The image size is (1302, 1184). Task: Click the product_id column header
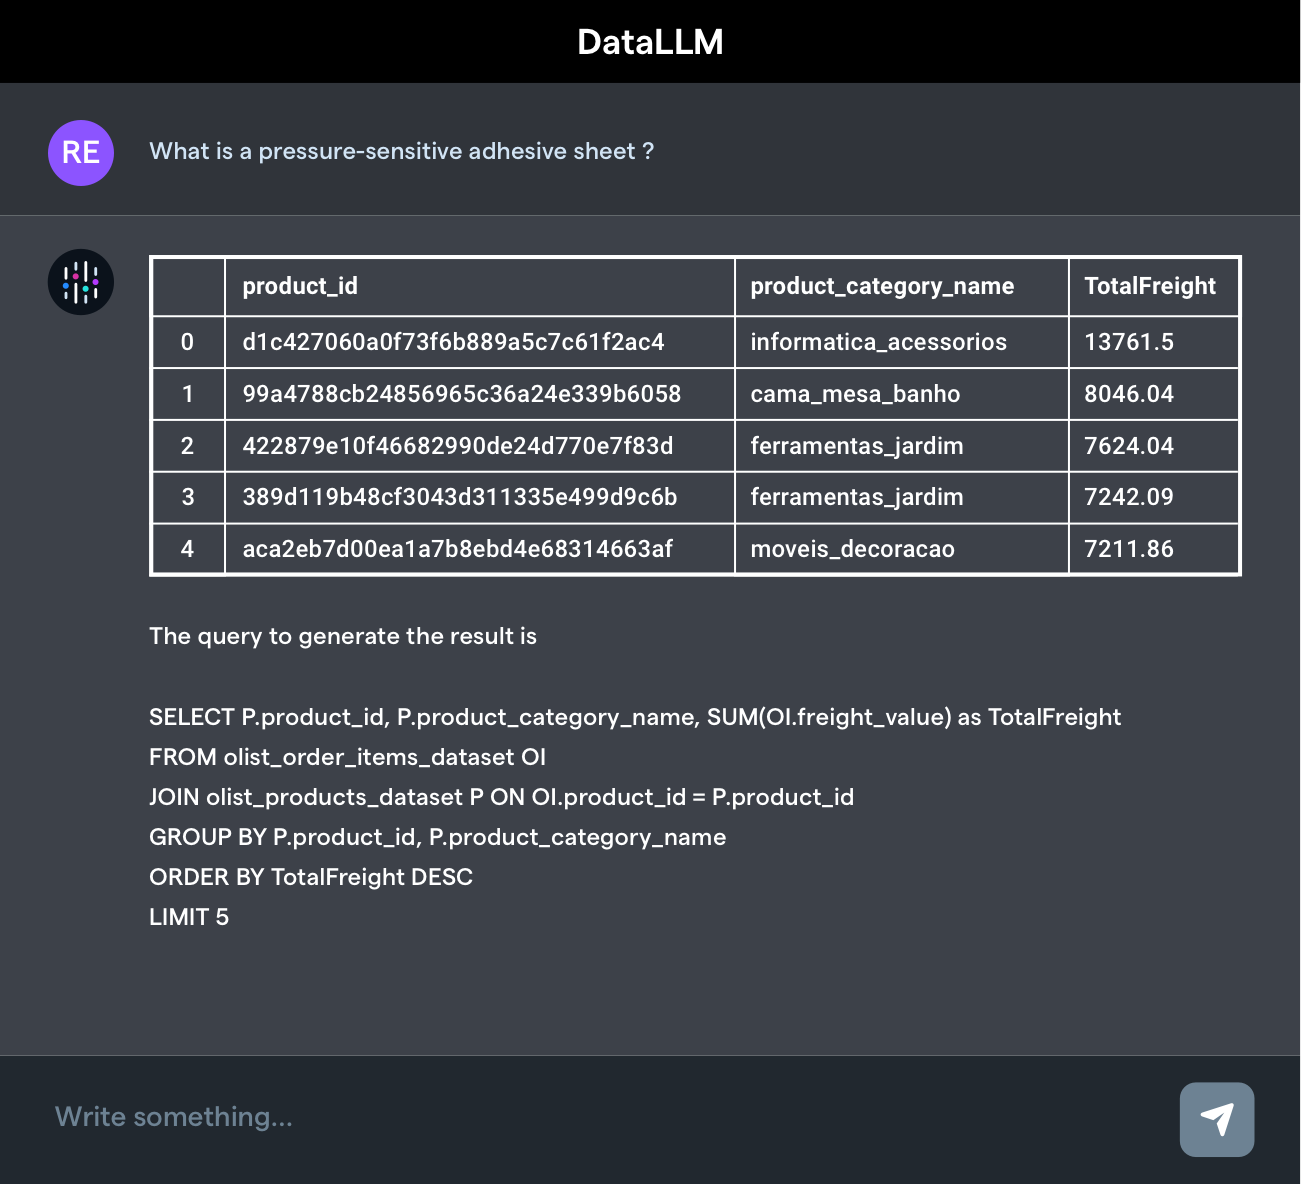300,287
